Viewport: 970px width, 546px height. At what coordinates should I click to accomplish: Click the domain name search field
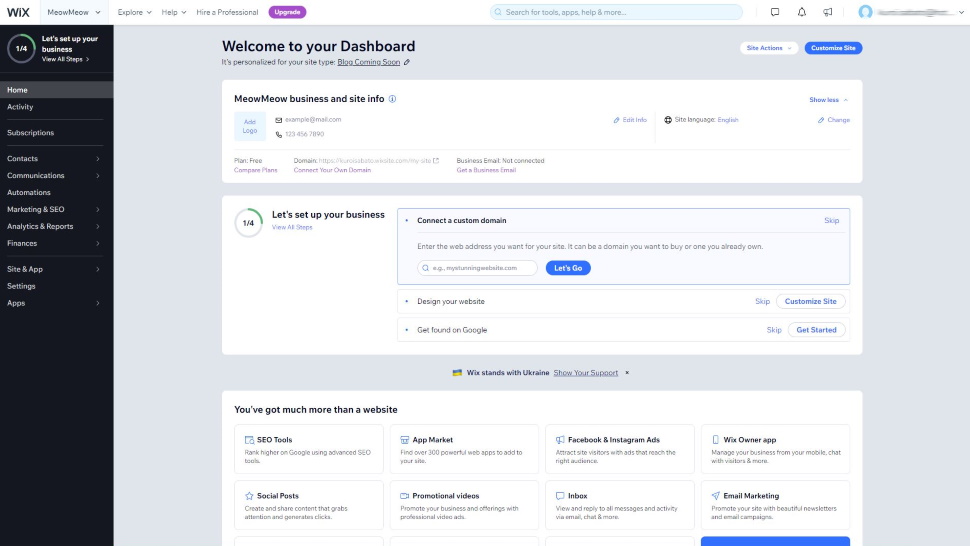[x=478, y=268]
